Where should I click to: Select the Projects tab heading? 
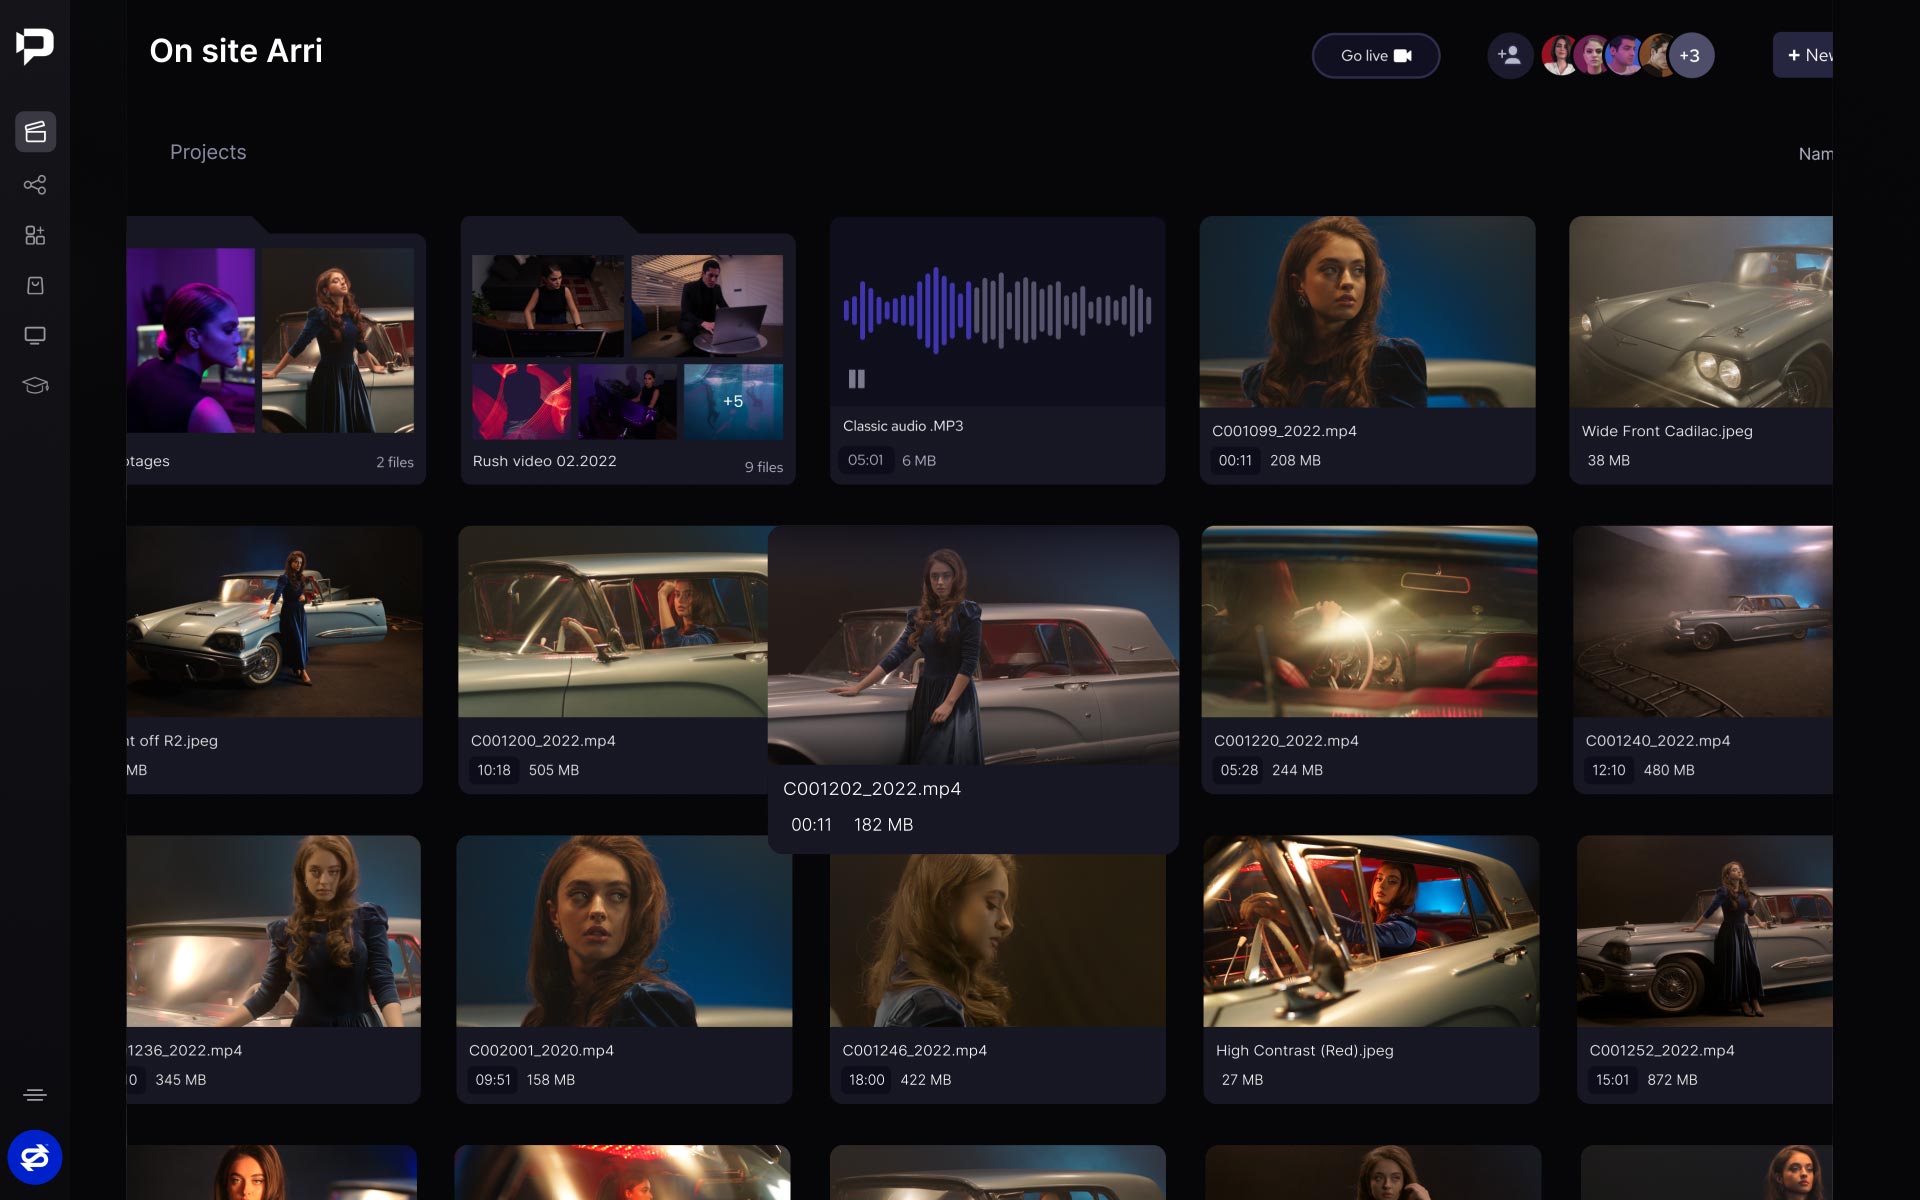208,152
